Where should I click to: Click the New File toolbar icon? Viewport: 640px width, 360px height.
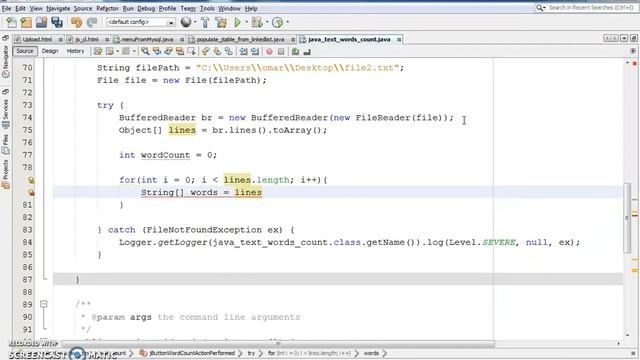[11, 22]
